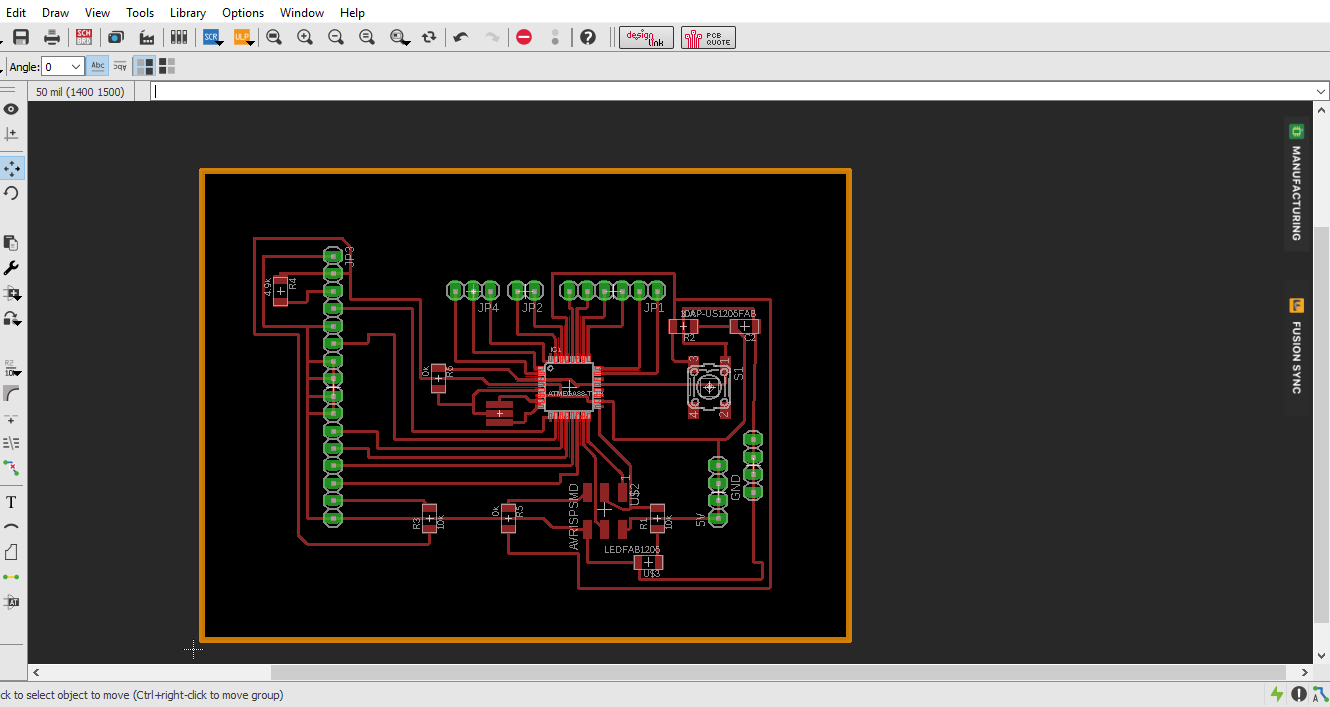1330x707 pixels.
Task: Expand the command line history dropdown
Action: (x=1321, y=91)
